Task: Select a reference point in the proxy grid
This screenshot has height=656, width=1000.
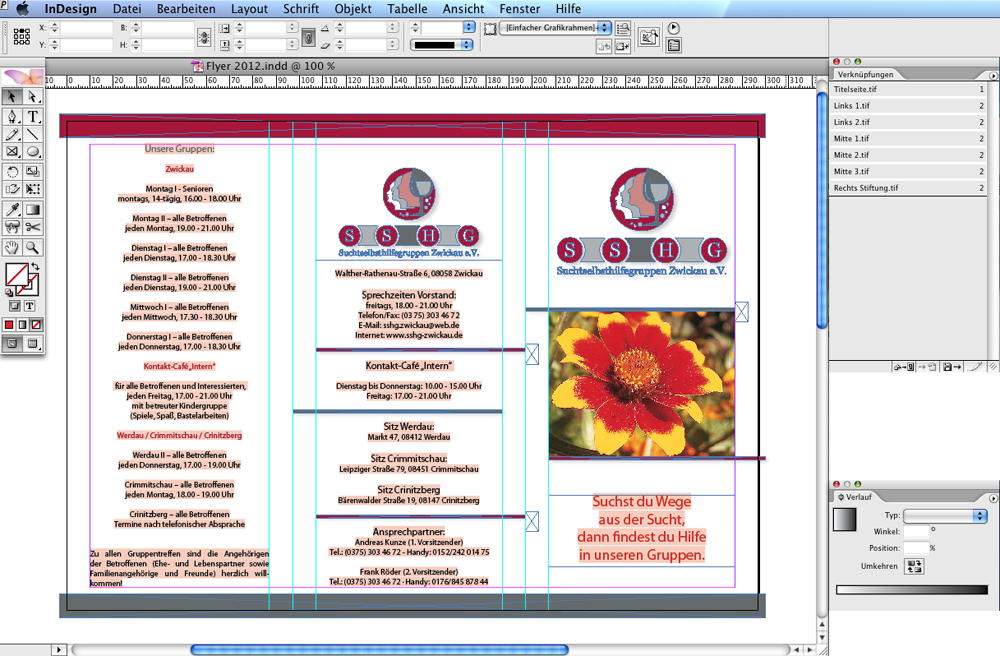Action: [21, 37]
